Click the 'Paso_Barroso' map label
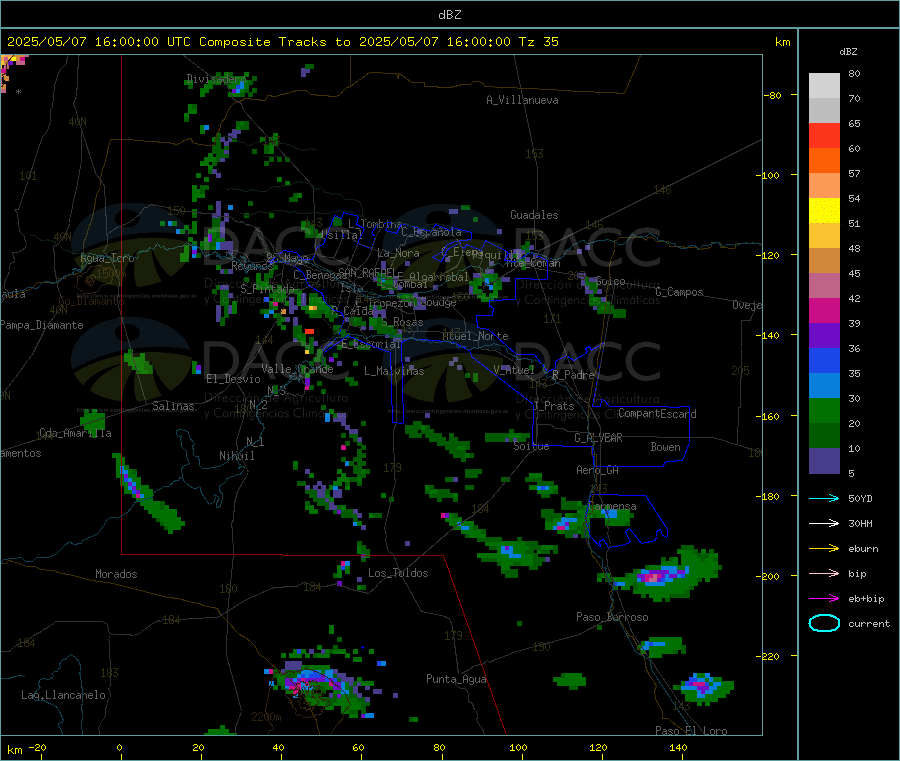Screen dimensions: 900x761 (612, 618)
